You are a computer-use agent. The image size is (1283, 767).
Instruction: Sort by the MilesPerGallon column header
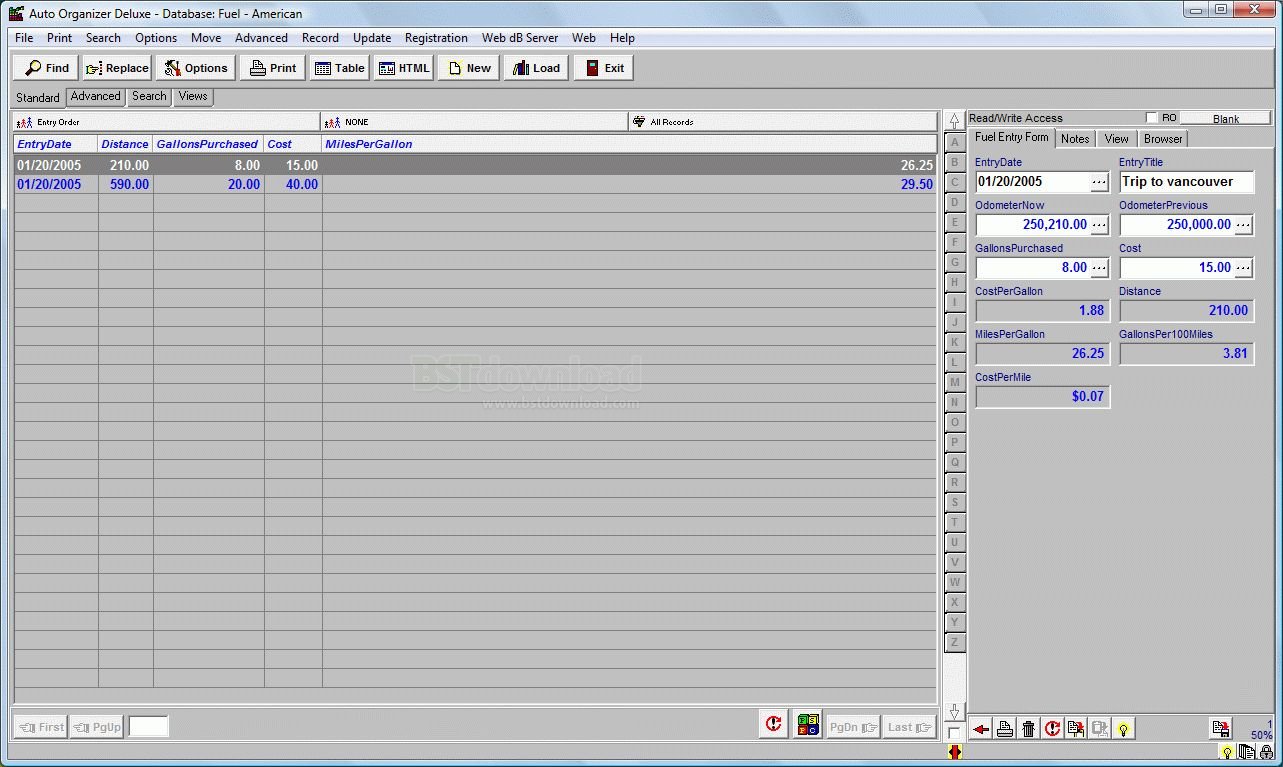point(630,144)
